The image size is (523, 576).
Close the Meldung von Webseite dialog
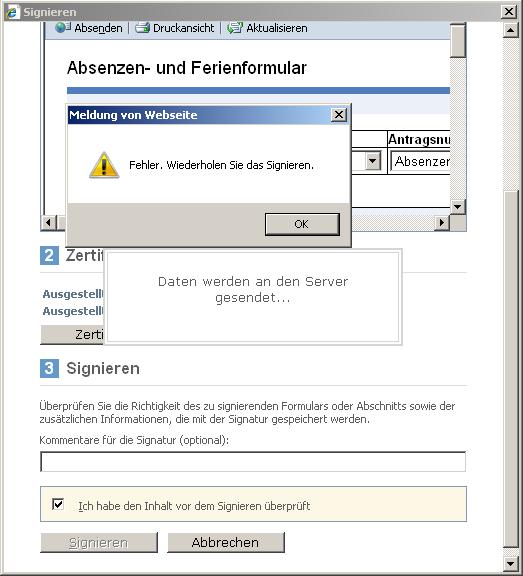coord(339,115)
